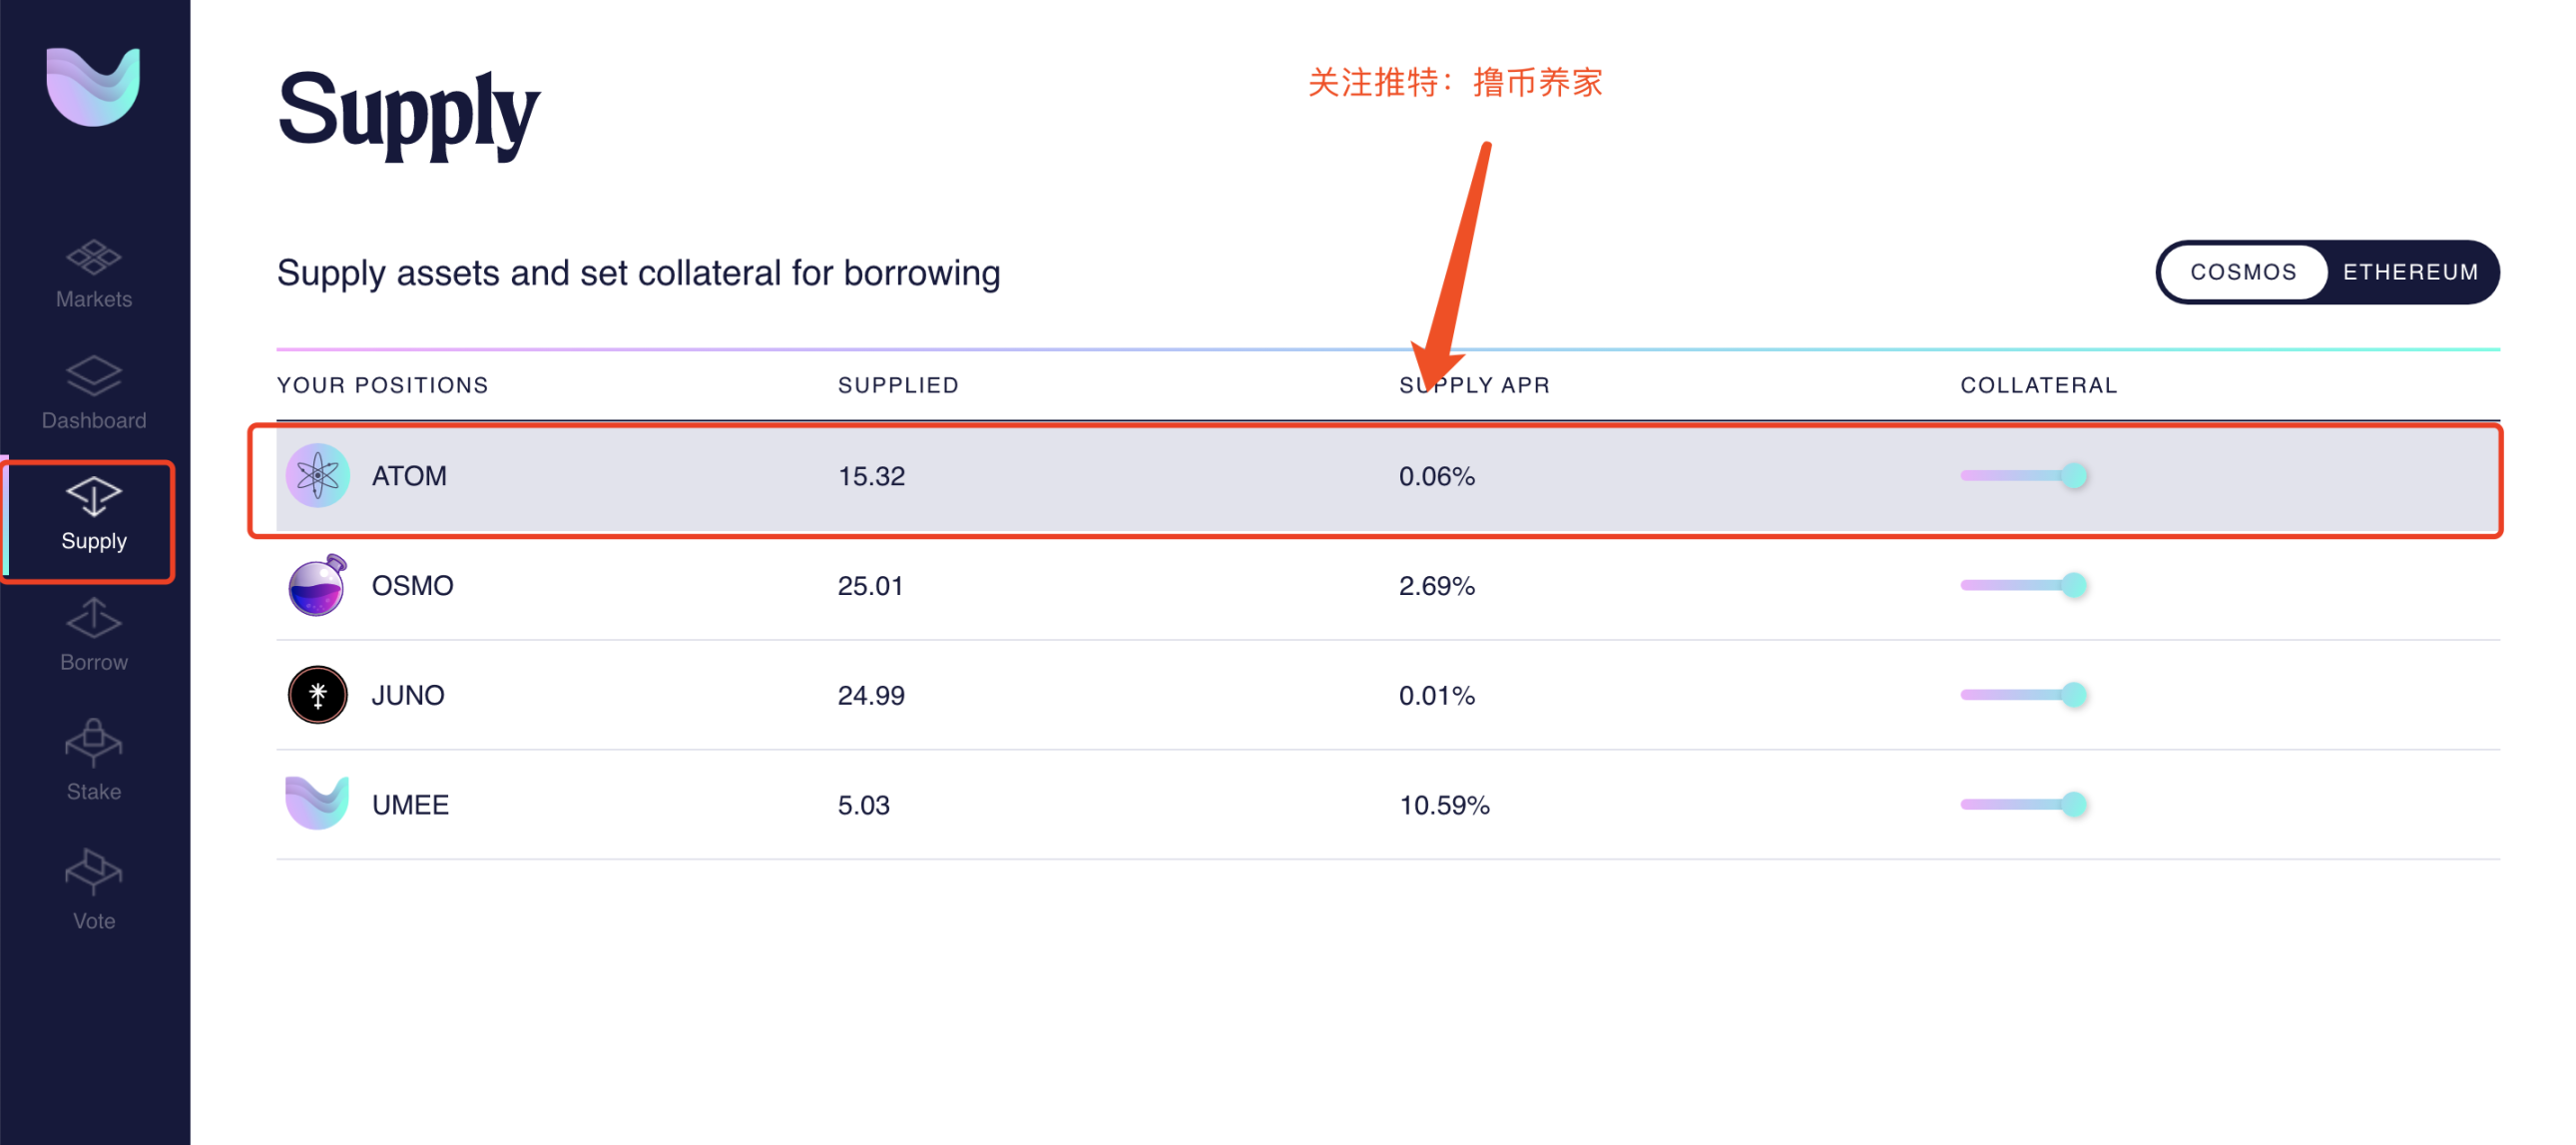Click the ATOM token icon

coord(317,476)
